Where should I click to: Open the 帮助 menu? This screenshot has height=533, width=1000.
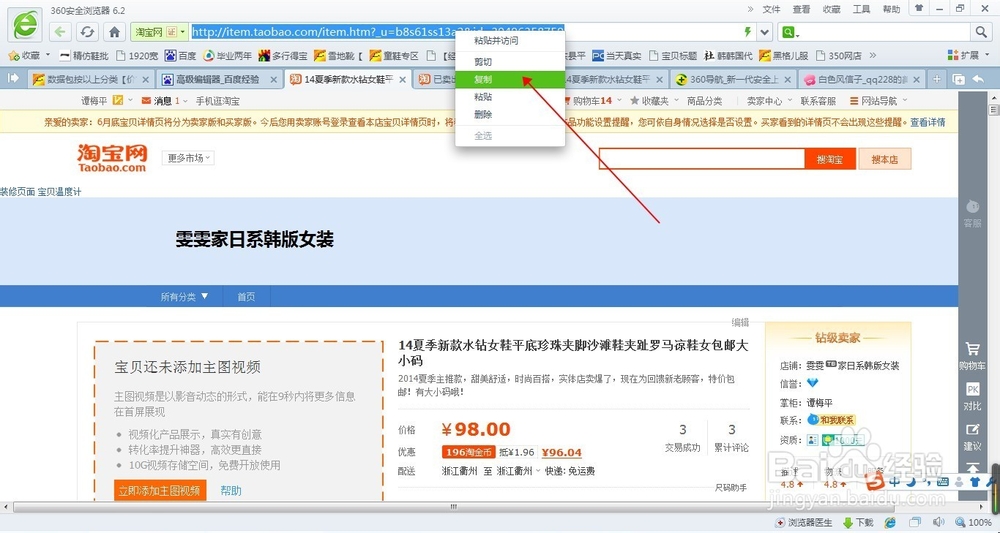pyautogui.click(x=892, y=9)
